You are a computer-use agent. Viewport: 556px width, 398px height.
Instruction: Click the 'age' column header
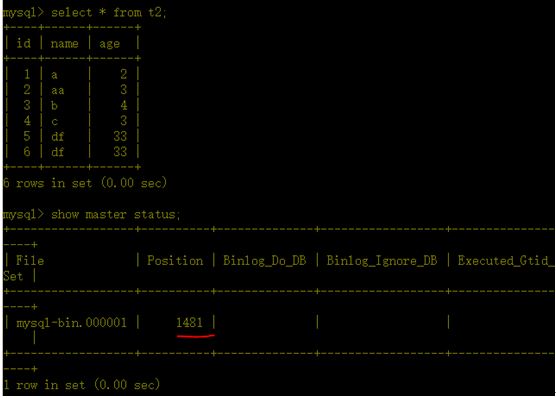click(x=110, y=44)
